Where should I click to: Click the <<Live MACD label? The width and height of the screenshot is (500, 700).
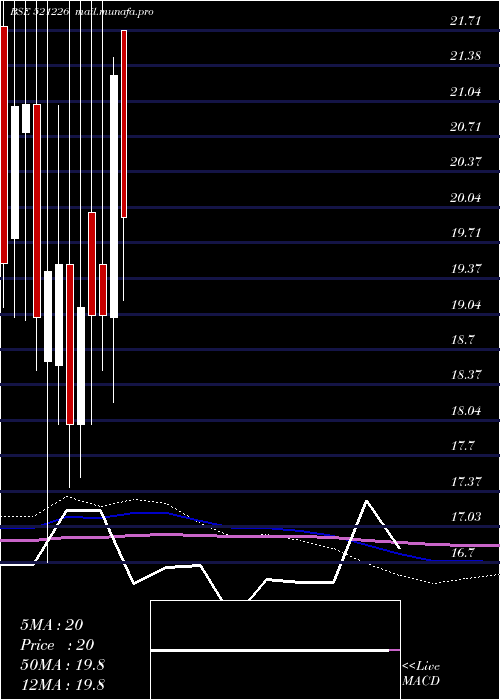point(421,674)
